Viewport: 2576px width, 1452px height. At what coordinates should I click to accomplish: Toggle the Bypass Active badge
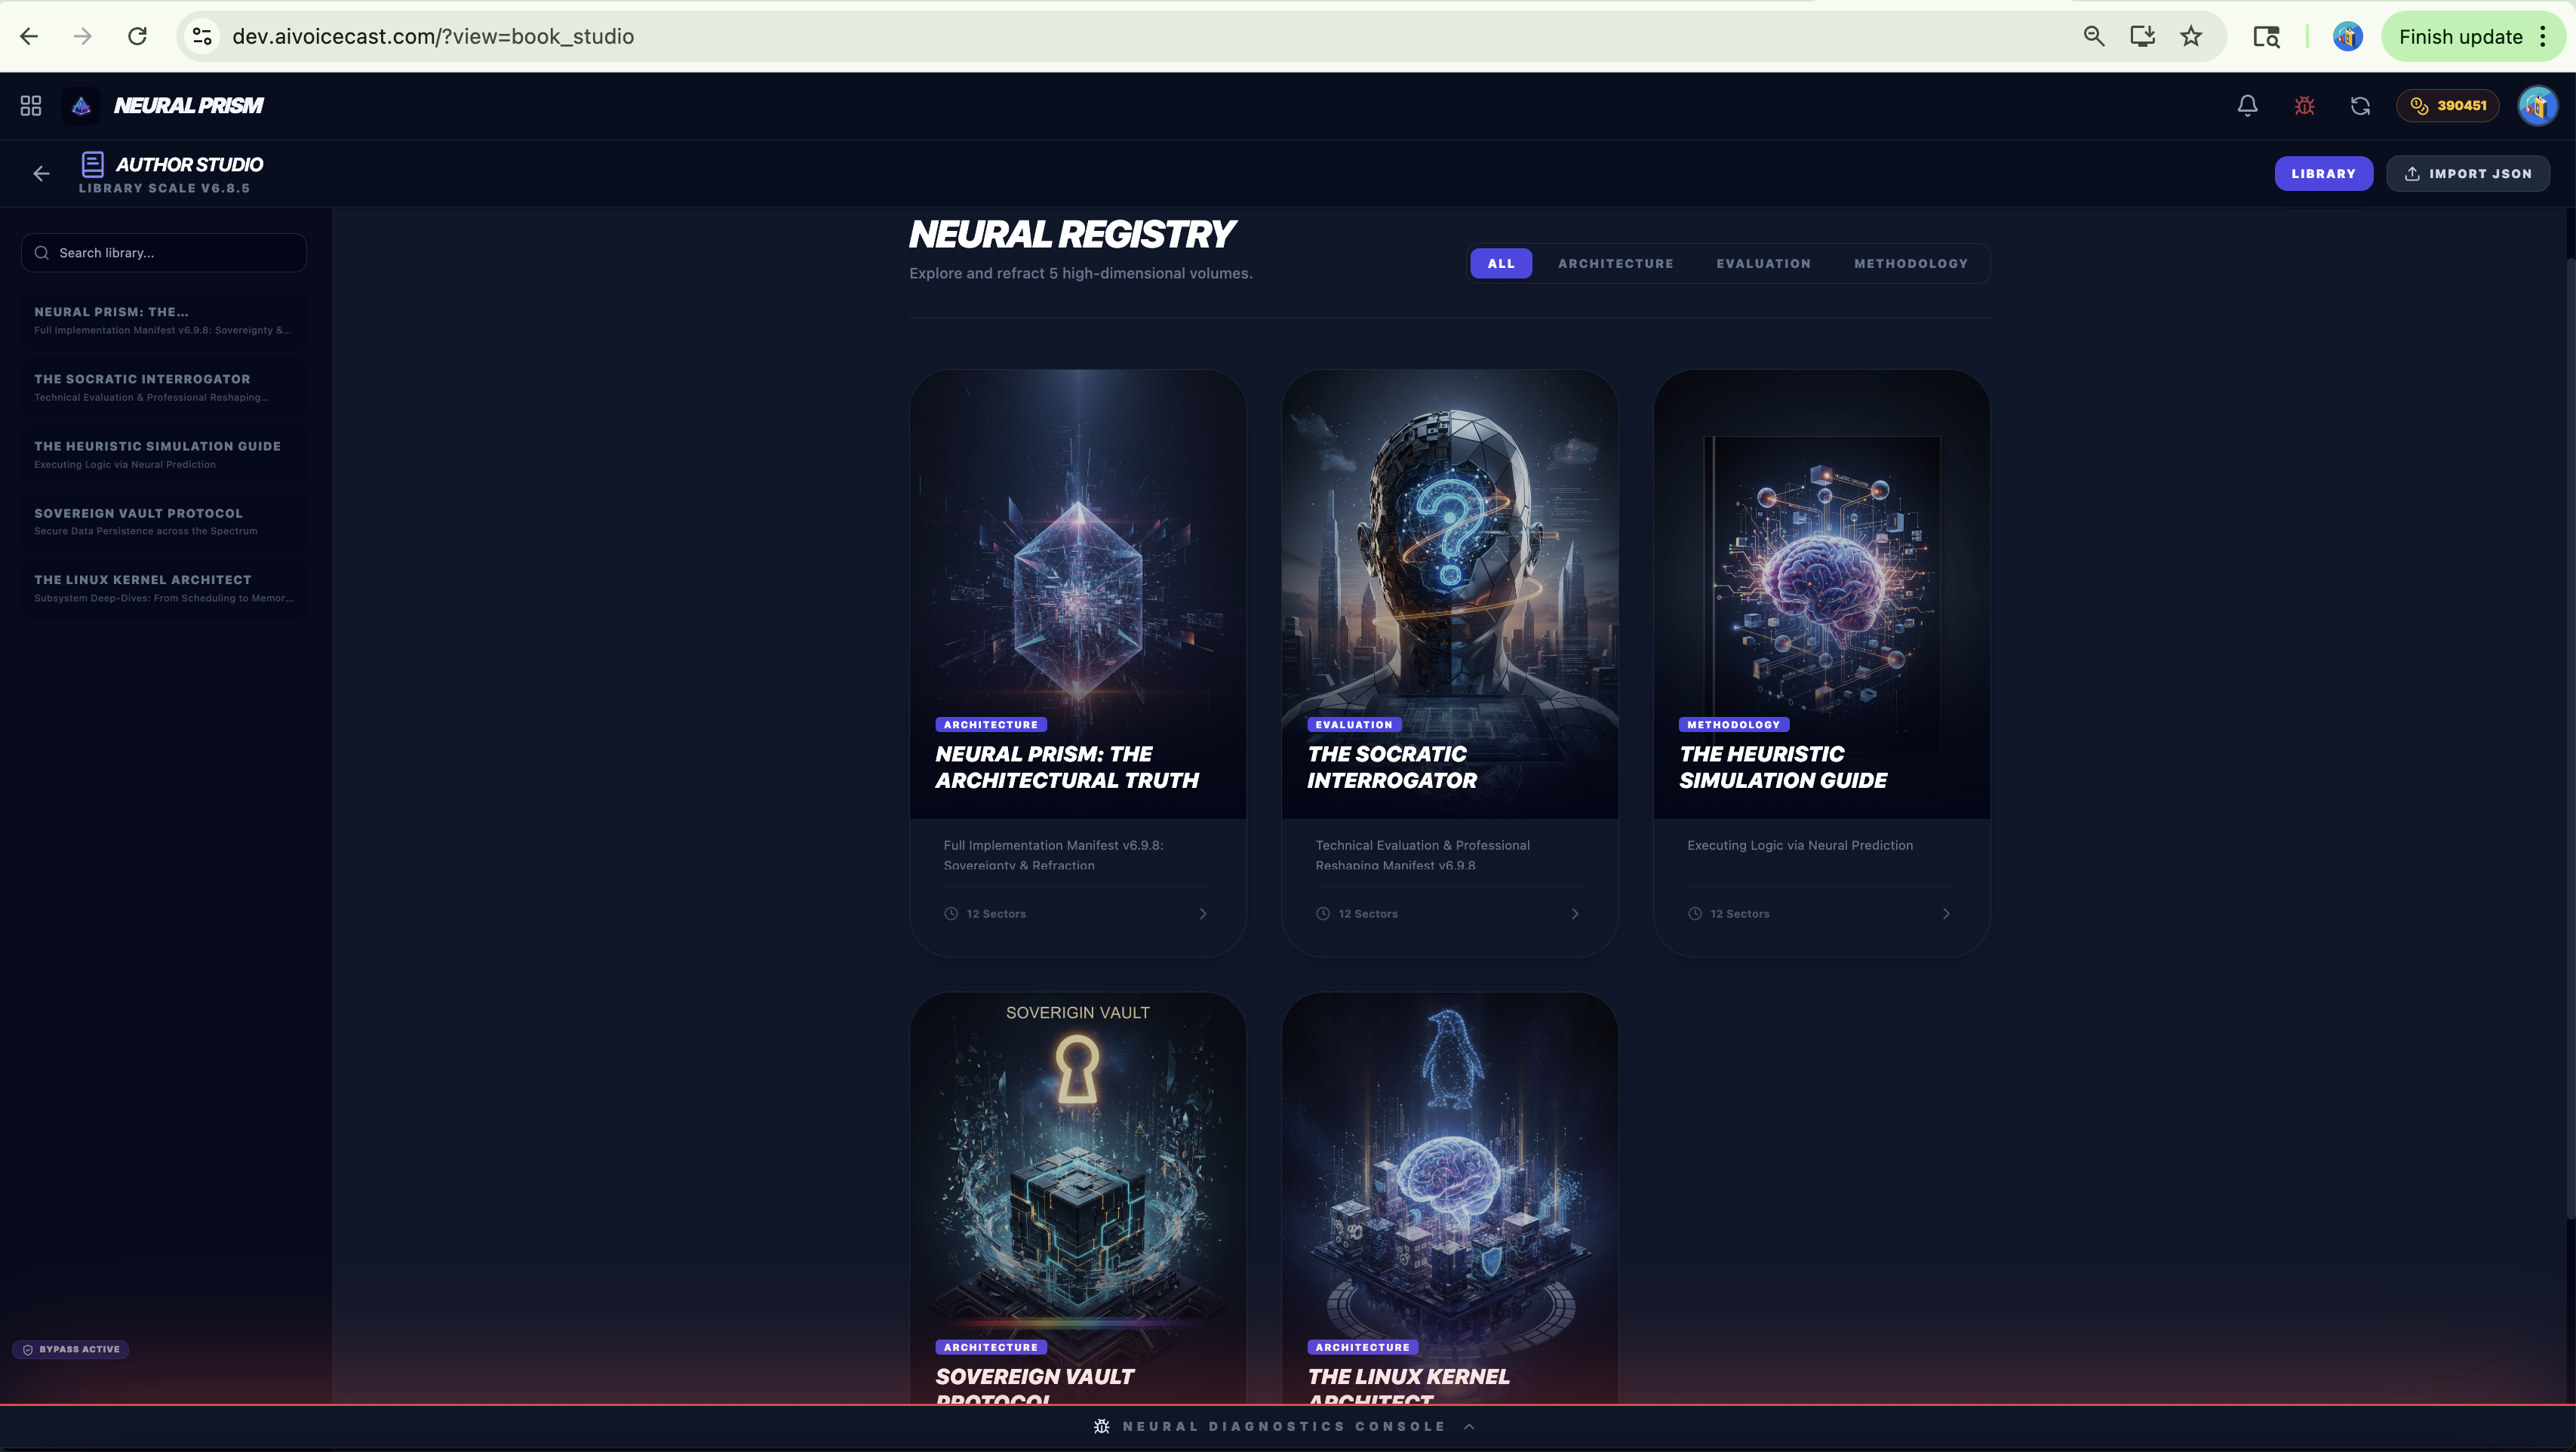(x=71, y=1349)
